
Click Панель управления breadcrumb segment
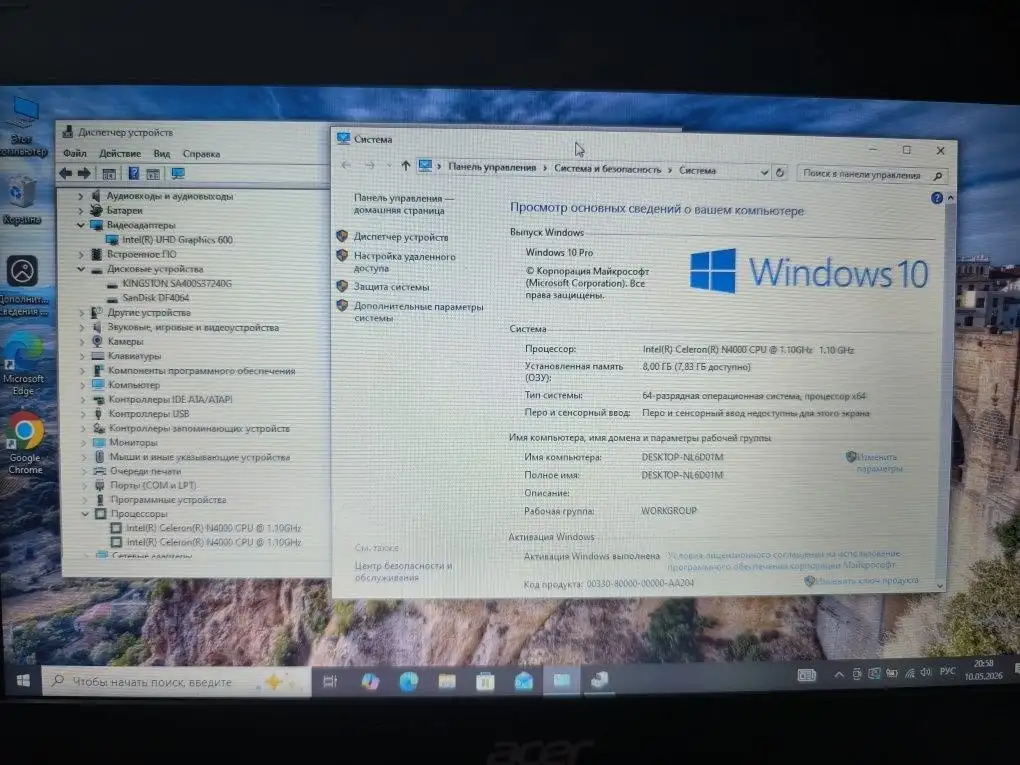492,167
